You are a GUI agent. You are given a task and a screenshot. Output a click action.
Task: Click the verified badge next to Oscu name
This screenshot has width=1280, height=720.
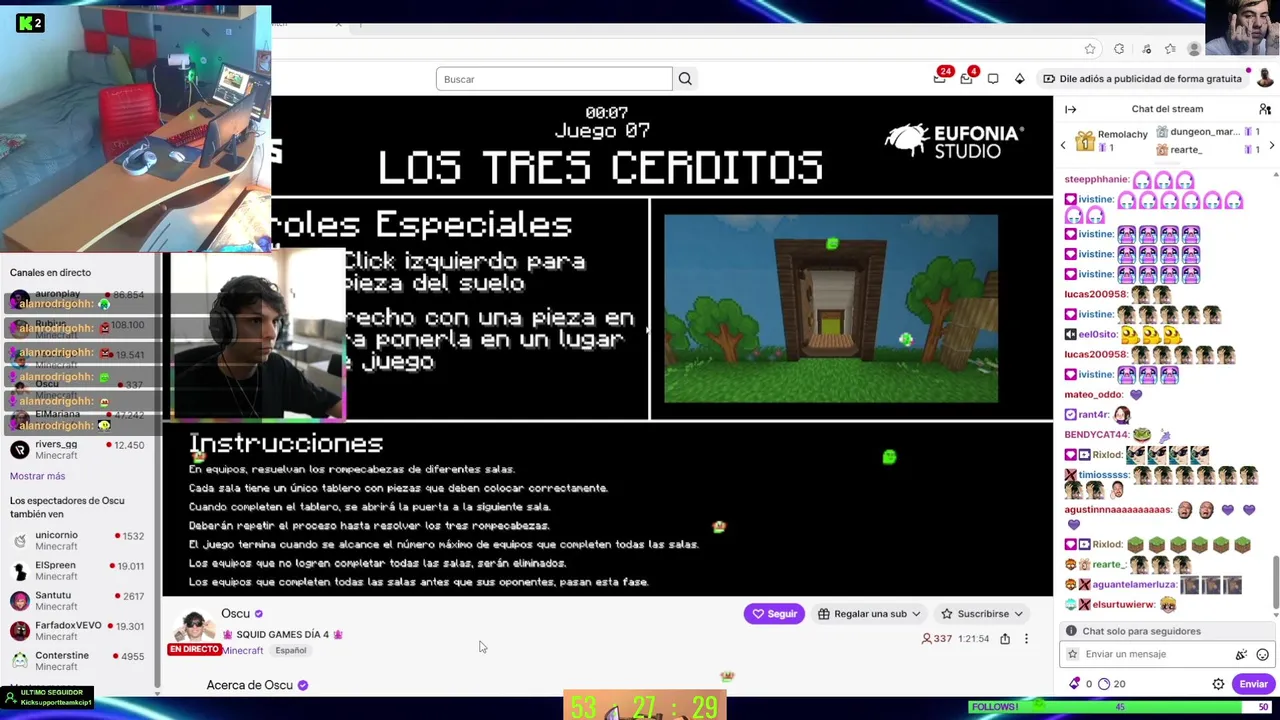259,614
